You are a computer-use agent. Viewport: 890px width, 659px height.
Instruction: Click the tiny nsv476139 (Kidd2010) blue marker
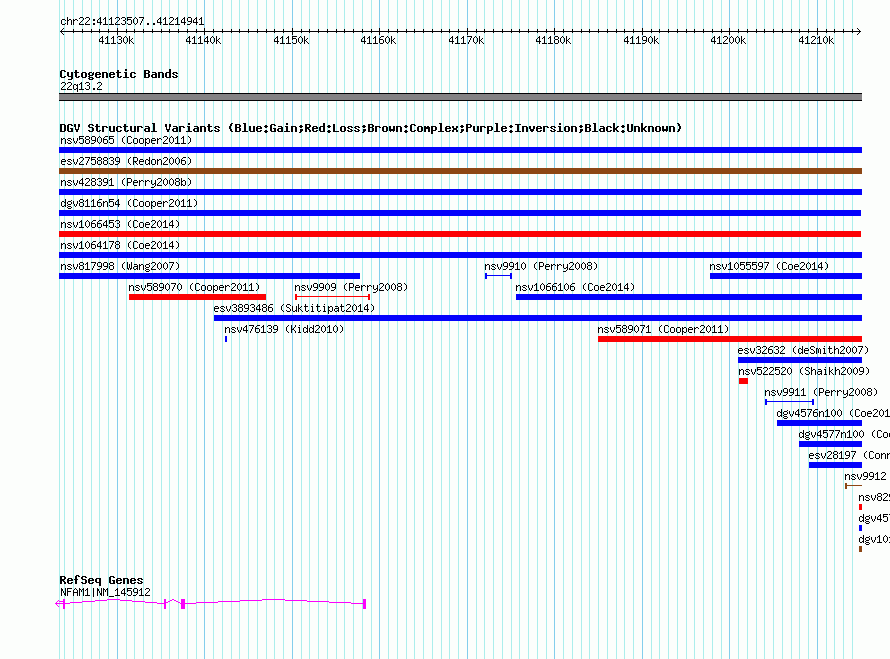226,339
